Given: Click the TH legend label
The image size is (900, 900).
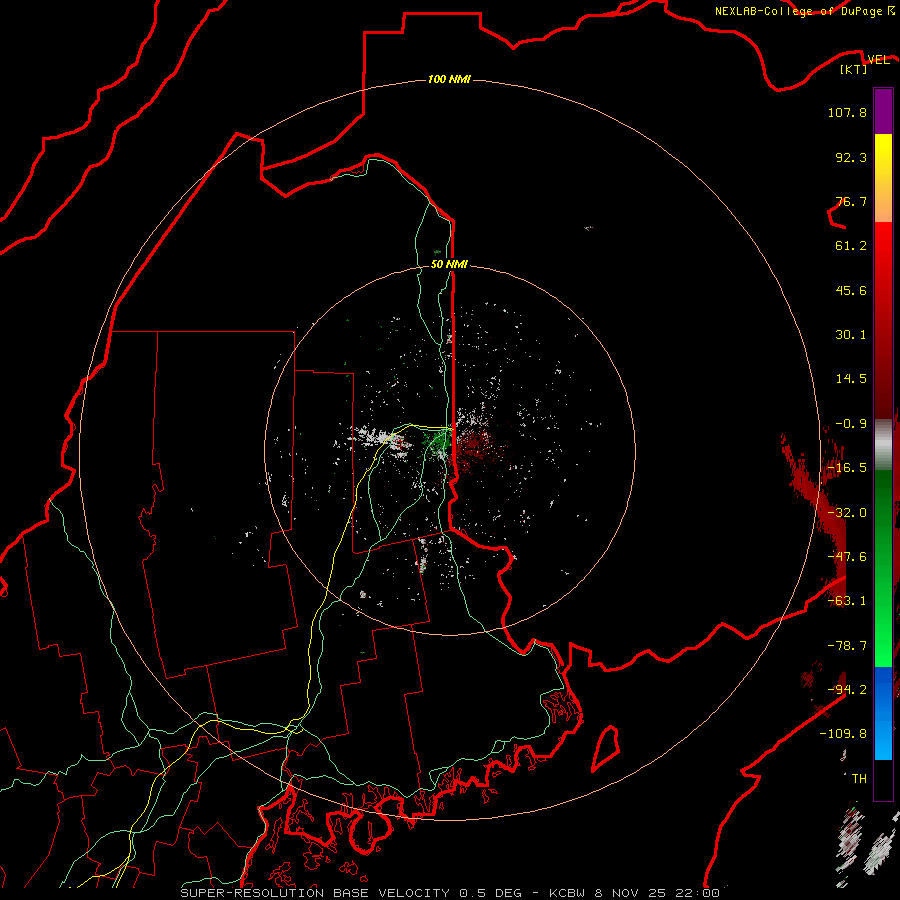Looking at the screenshot, I should point(859,779).
